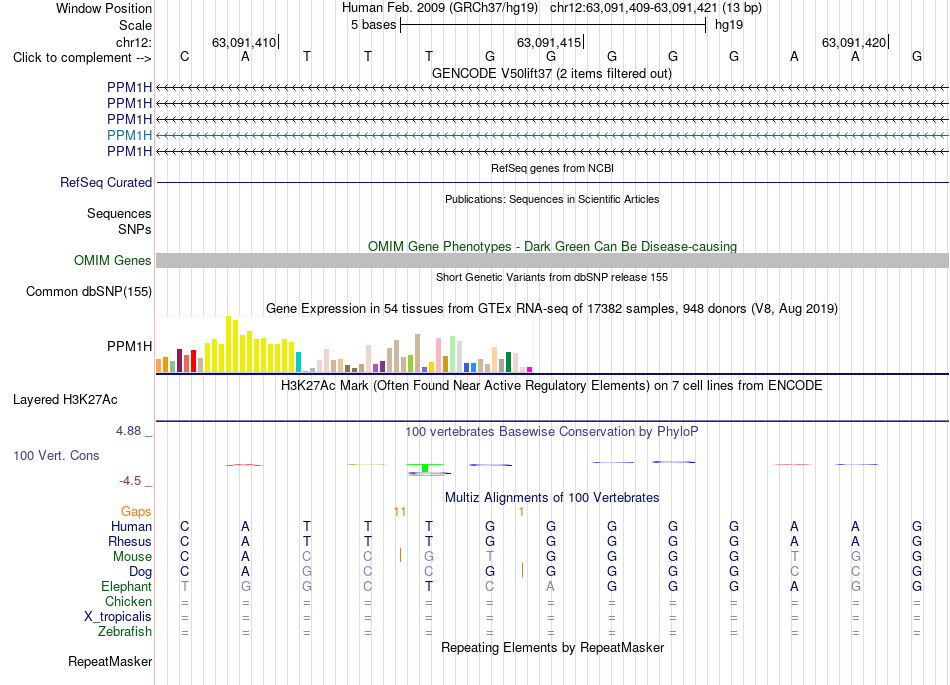950x685 pixels.
Task: Click the Scale track label
Action: 135,25
